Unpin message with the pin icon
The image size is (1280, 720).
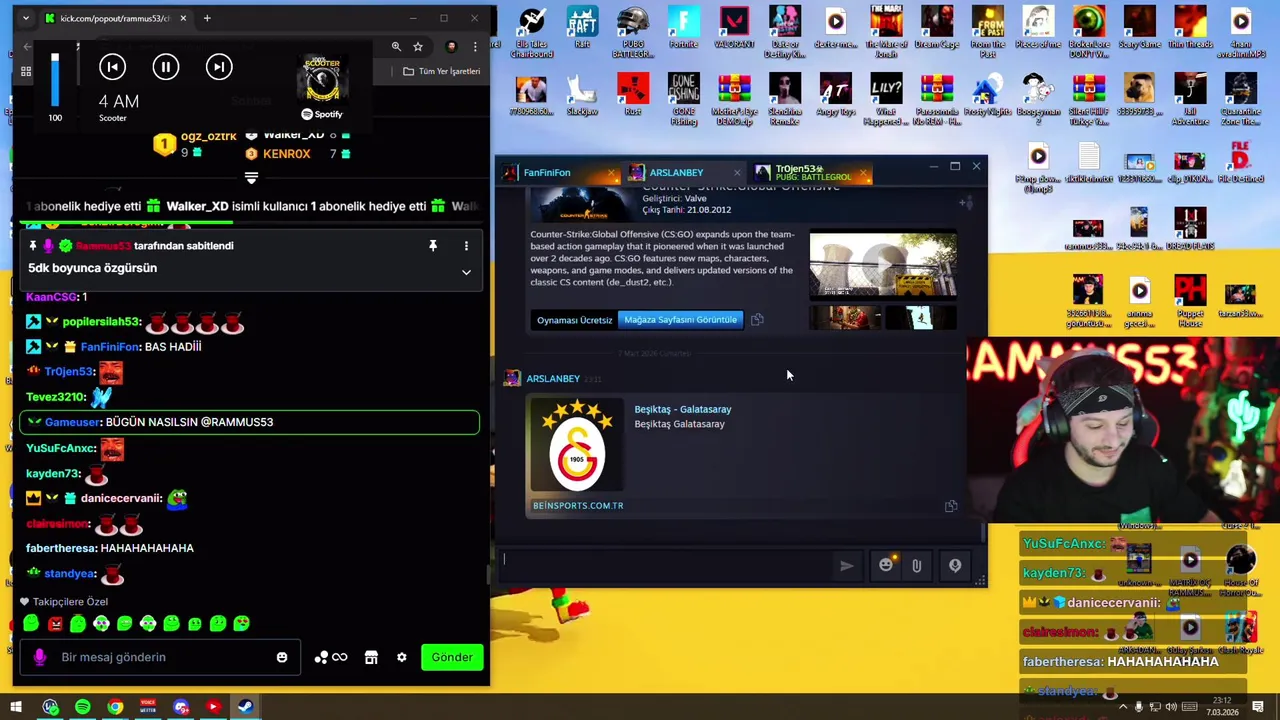pos(433,245)
